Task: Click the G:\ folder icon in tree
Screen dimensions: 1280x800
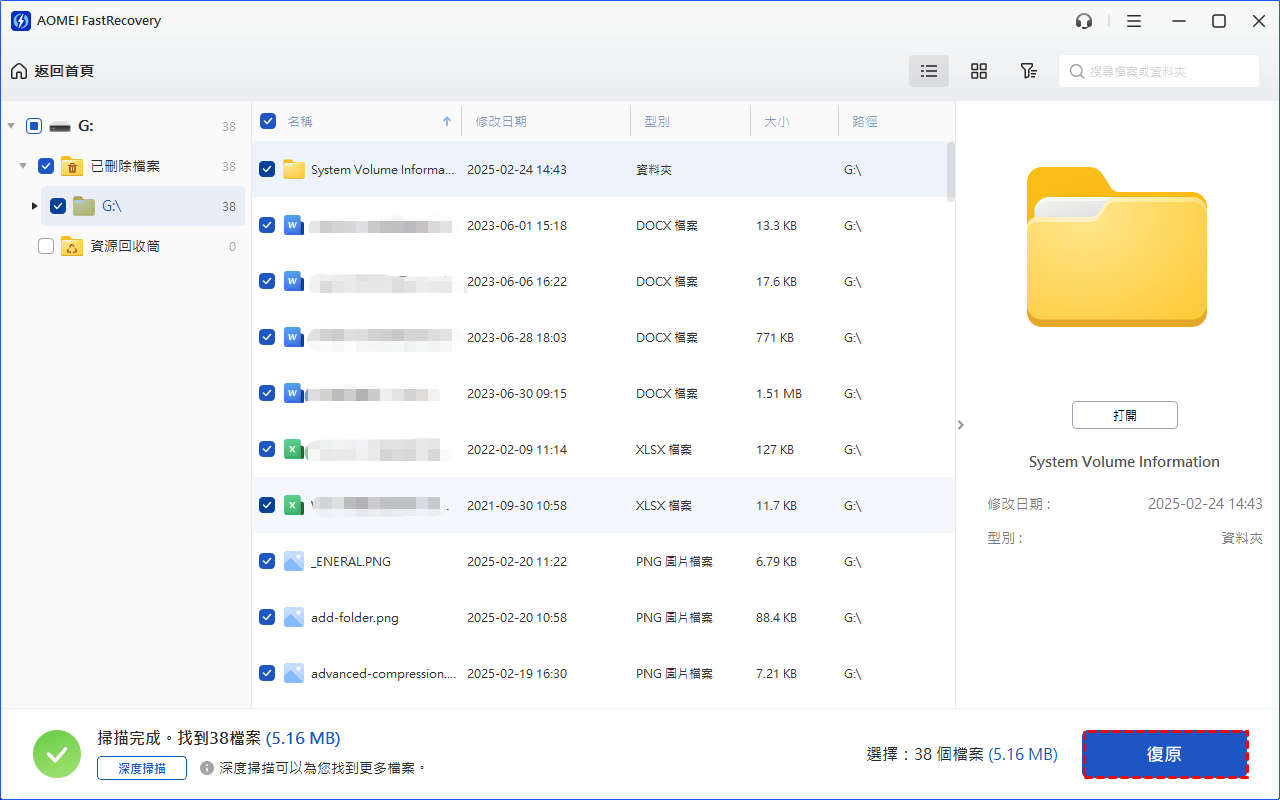Action: coord(84,206)
